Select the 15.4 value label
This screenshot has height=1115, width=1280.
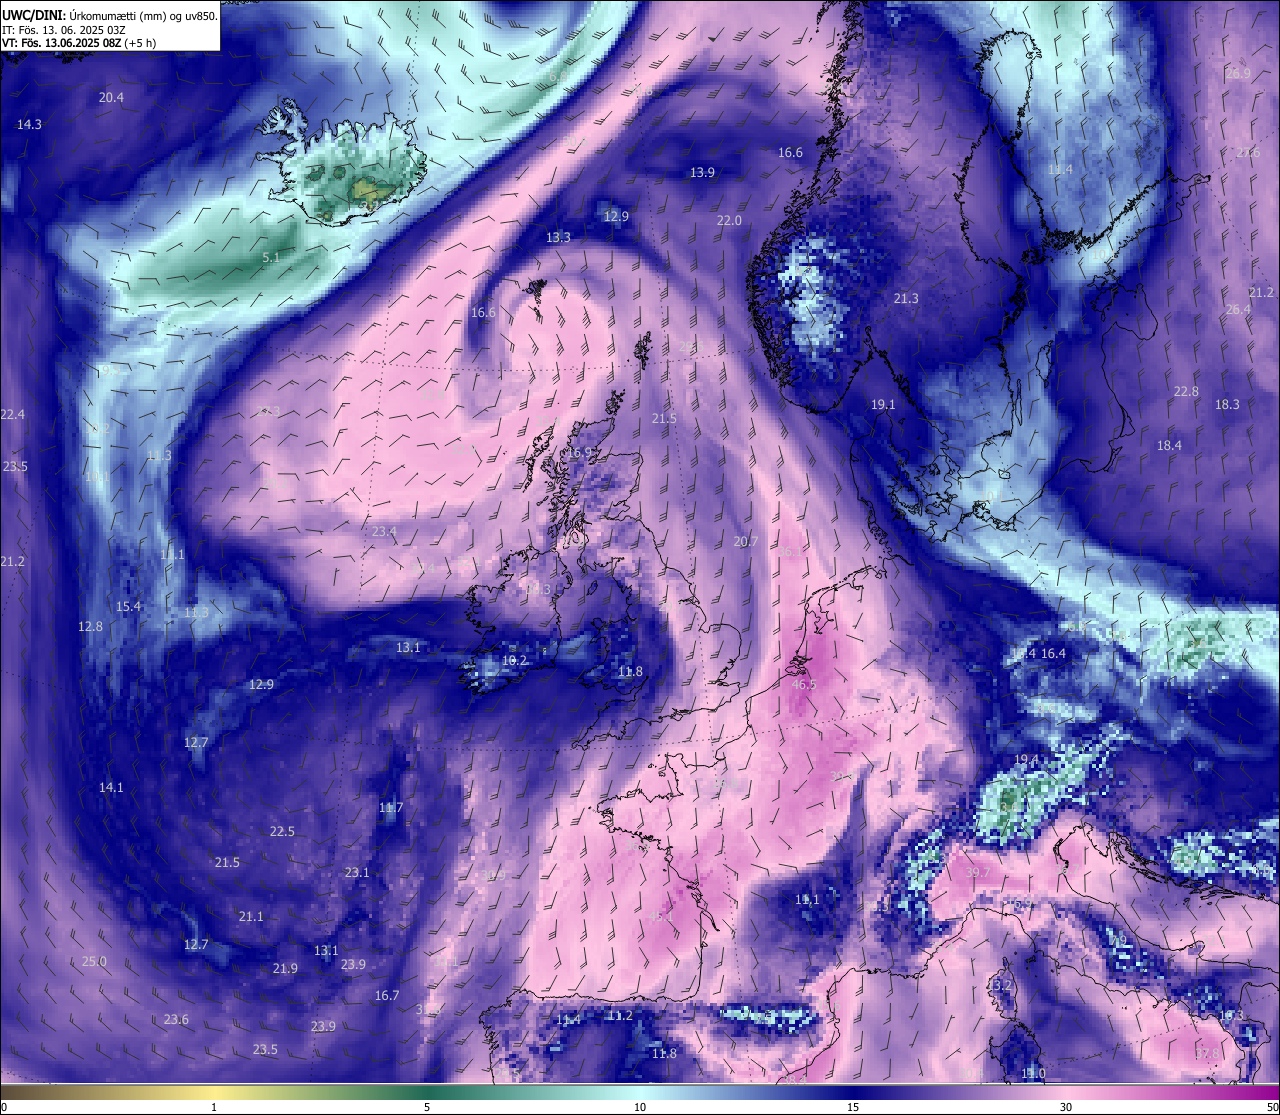tap(128, 607)
